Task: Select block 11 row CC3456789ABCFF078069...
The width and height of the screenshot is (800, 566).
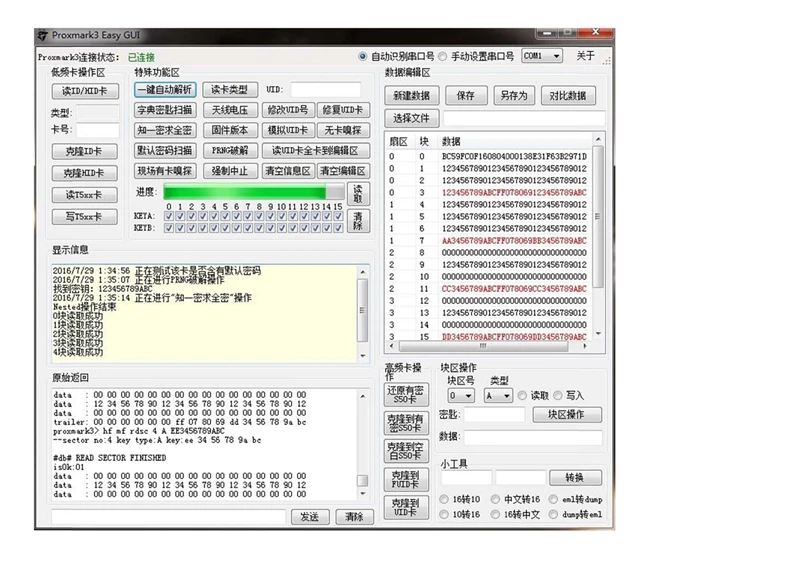Action: (488, 289)
